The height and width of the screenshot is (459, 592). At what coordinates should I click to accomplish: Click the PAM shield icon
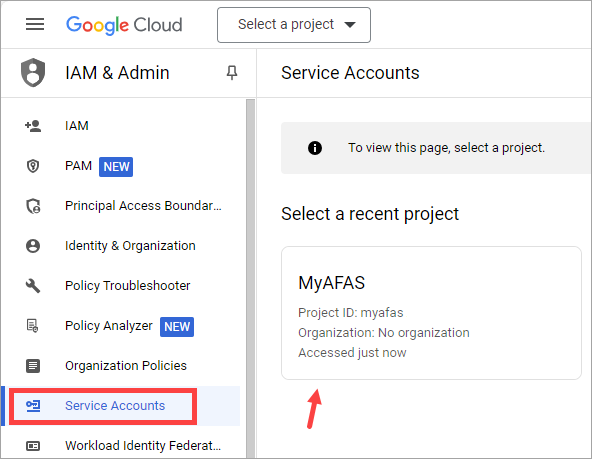click(x=33, y=166)
